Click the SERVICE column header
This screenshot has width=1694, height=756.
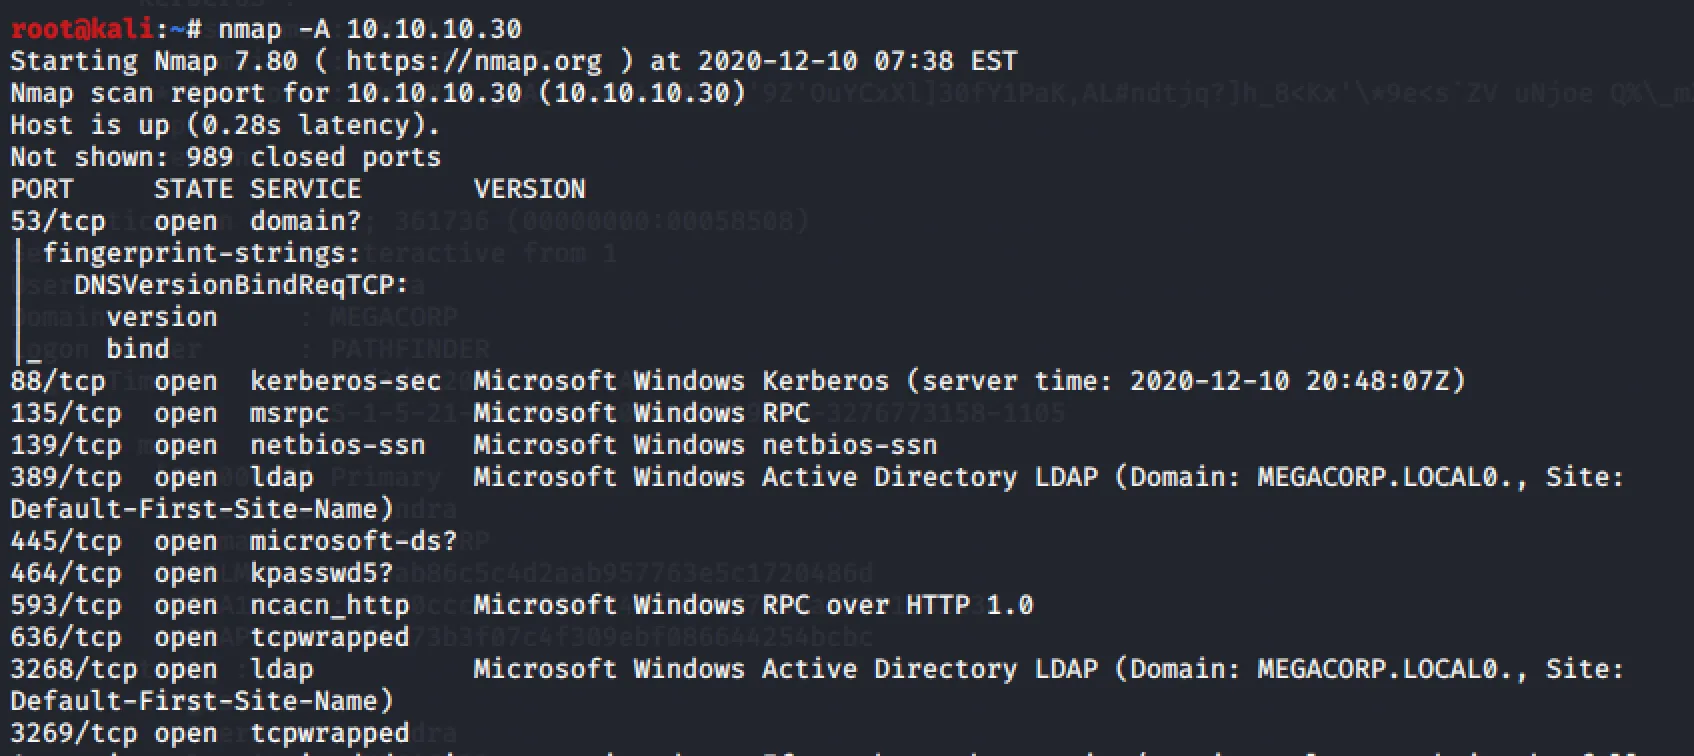(x=305, y=189)
